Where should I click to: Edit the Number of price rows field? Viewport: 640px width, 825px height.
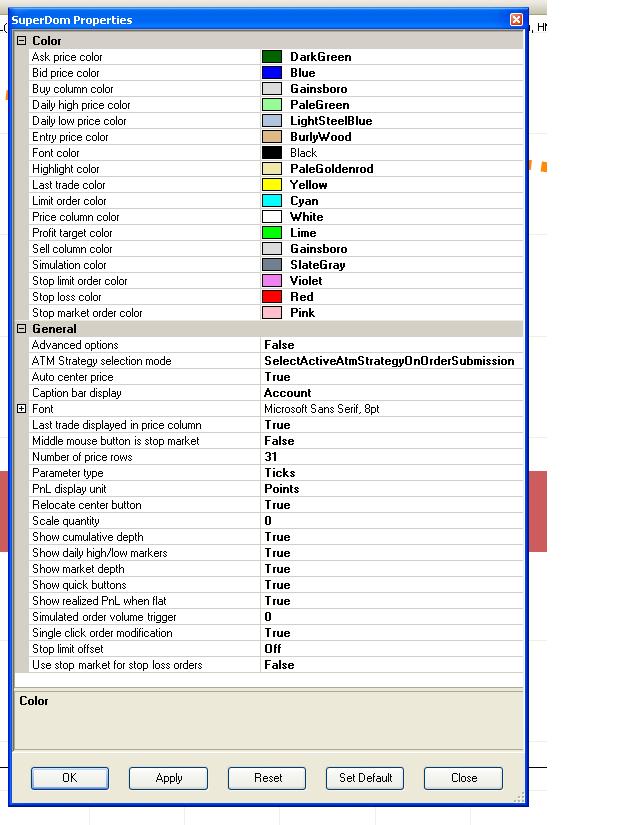tap(390, 457)
